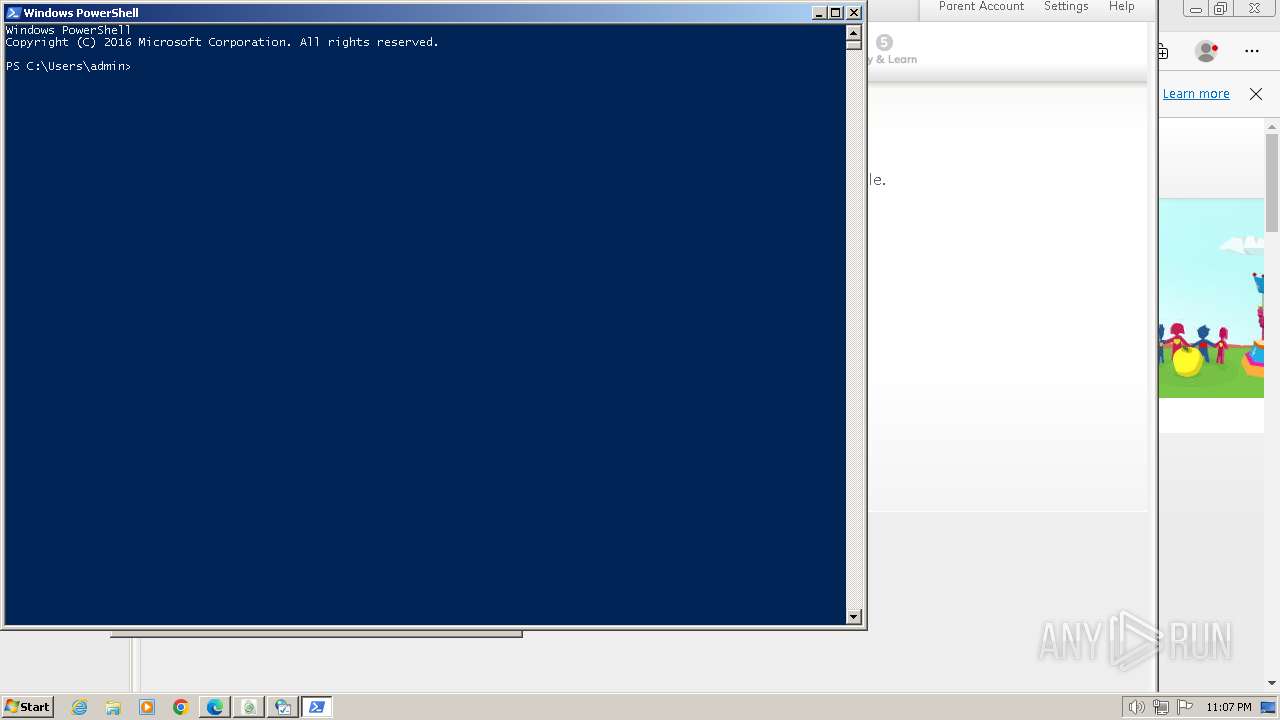Open the Settings menu in background app
Screen dimensions: 1280x720
[1066, 7]
